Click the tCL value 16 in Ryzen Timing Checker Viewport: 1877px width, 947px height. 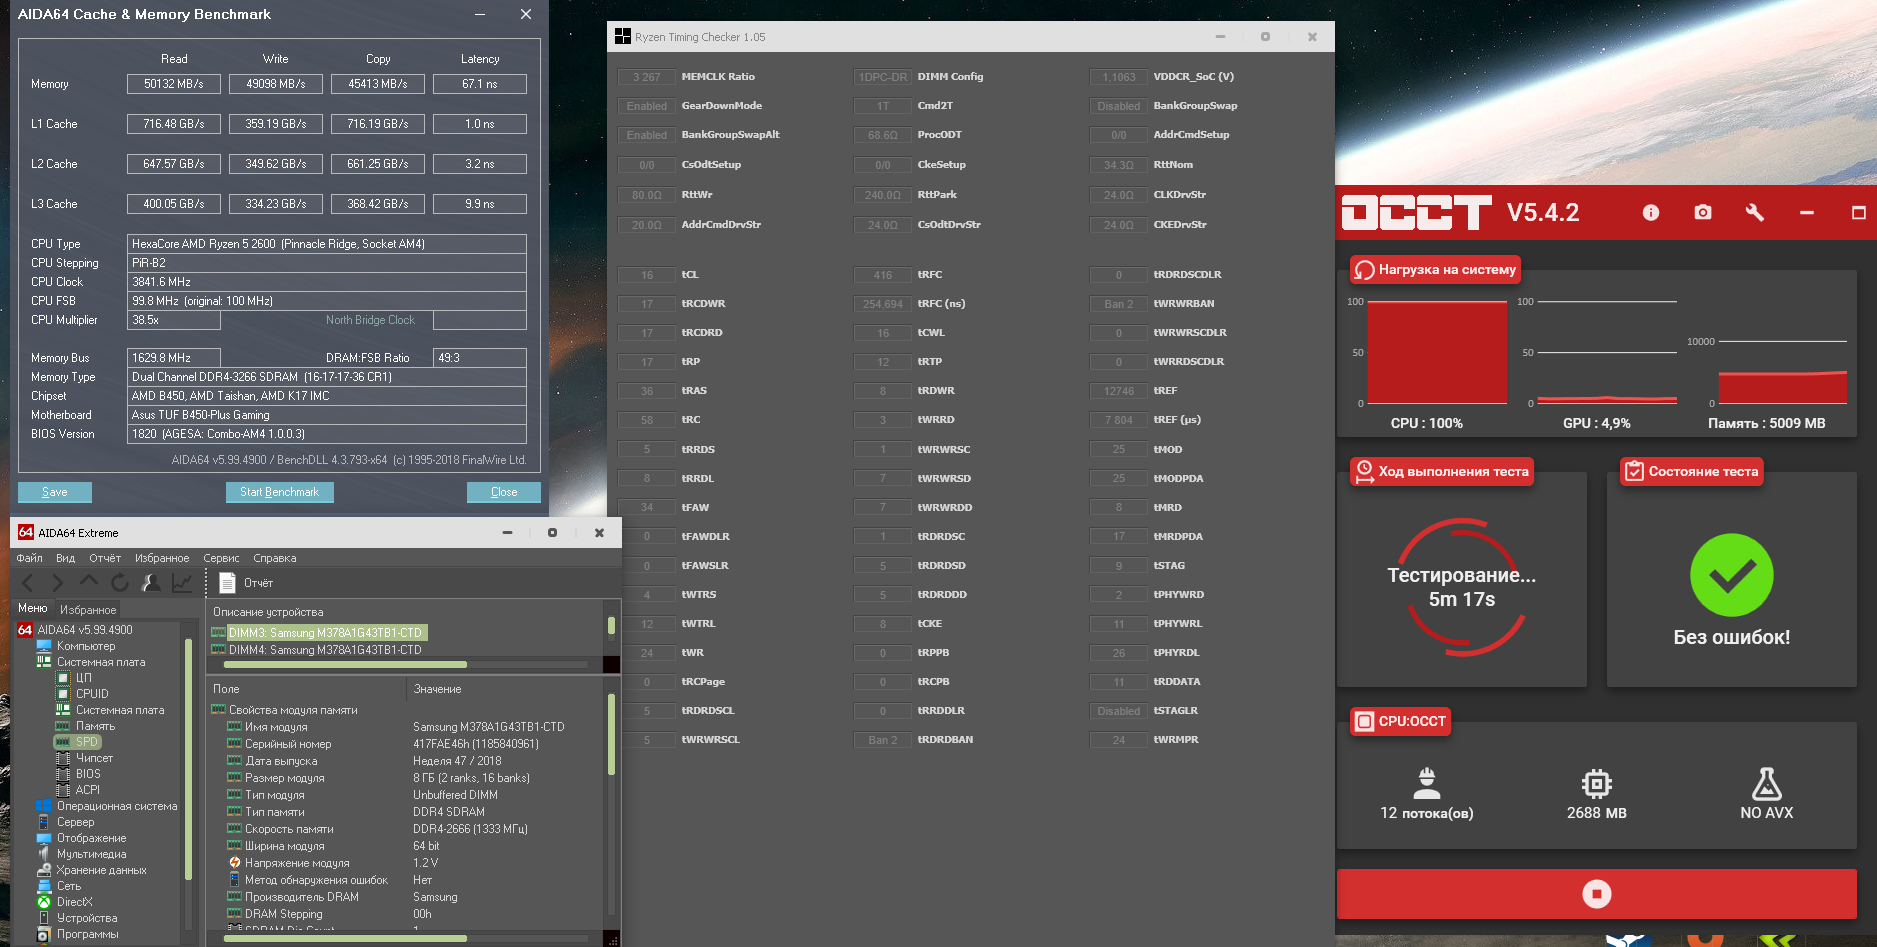coord(647,275)
